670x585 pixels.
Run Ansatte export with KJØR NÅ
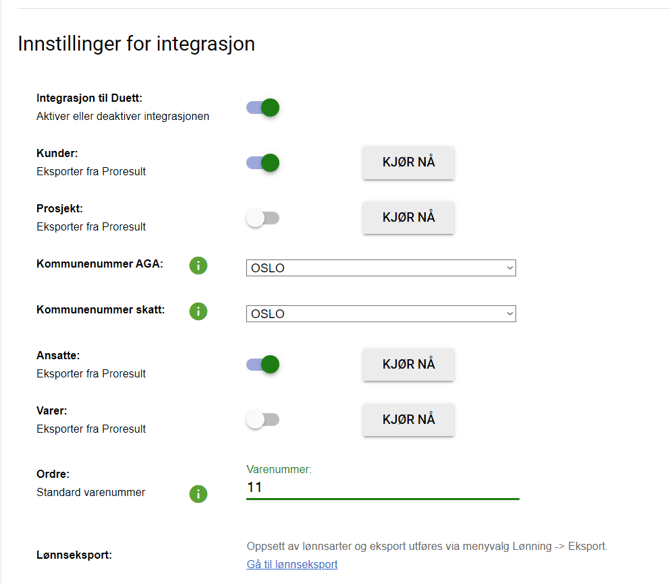coord(408,364)
